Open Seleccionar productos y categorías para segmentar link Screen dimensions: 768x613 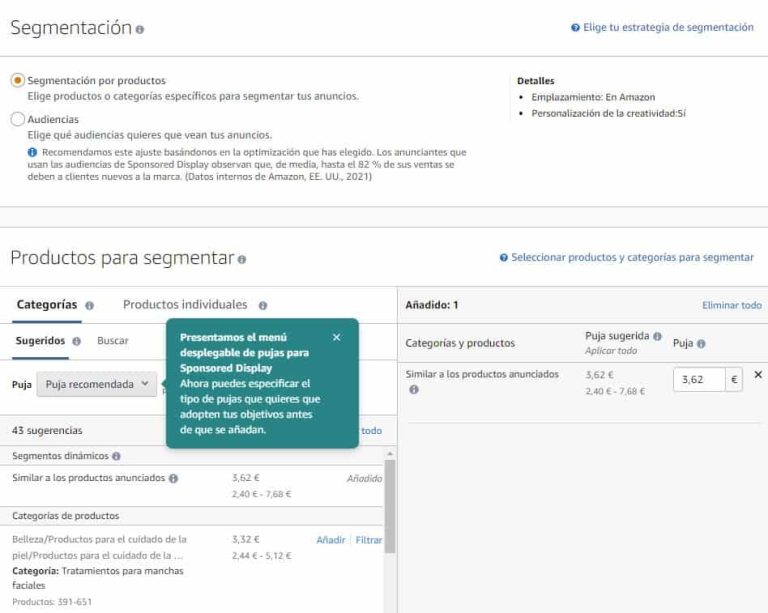(632, 258)
